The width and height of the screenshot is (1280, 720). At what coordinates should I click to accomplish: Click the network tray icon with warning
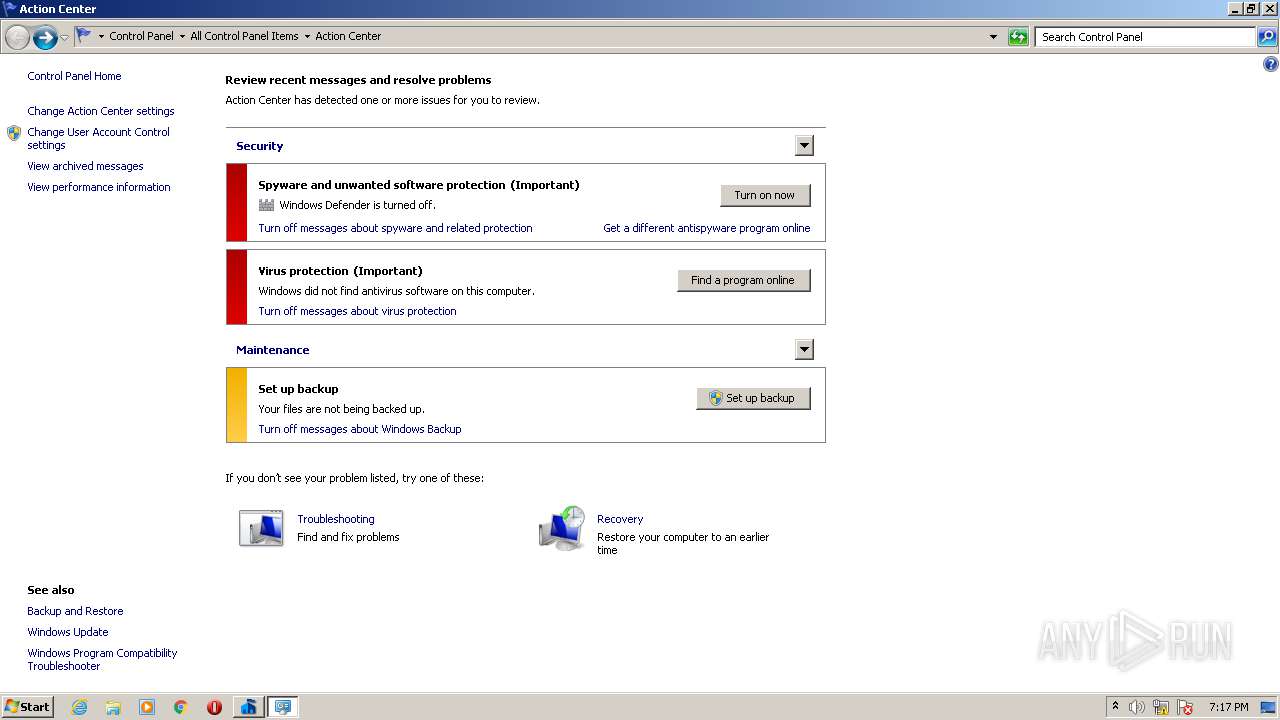click(1161, 707)
